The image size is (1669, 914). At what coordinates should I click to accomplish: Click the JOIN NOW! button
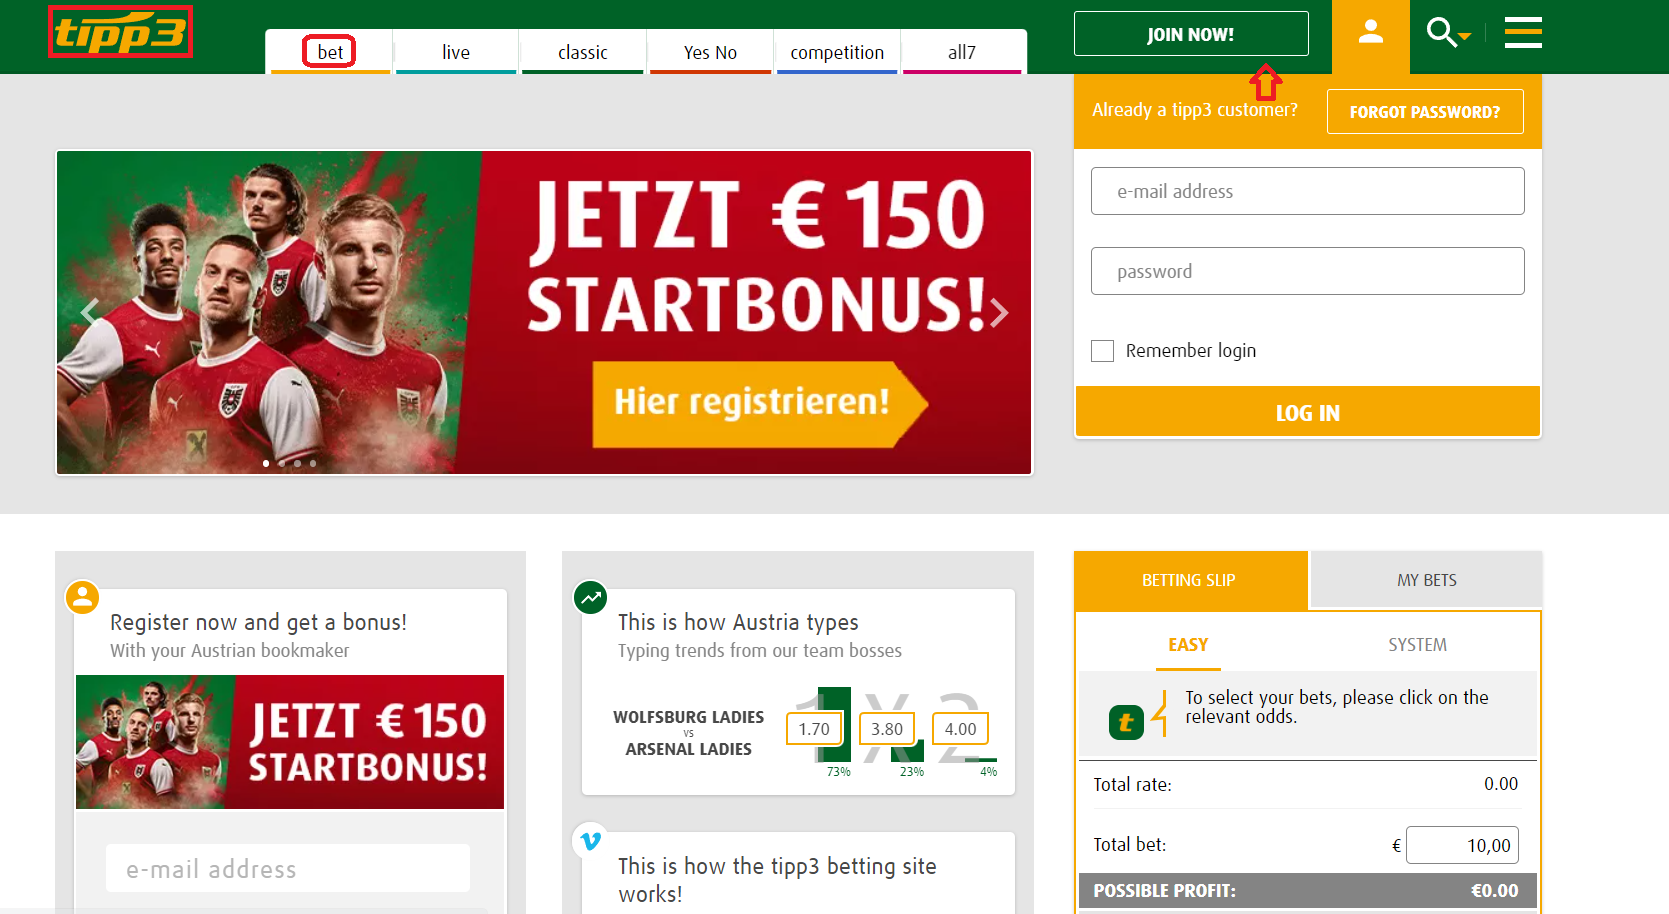coord(1191,34)
